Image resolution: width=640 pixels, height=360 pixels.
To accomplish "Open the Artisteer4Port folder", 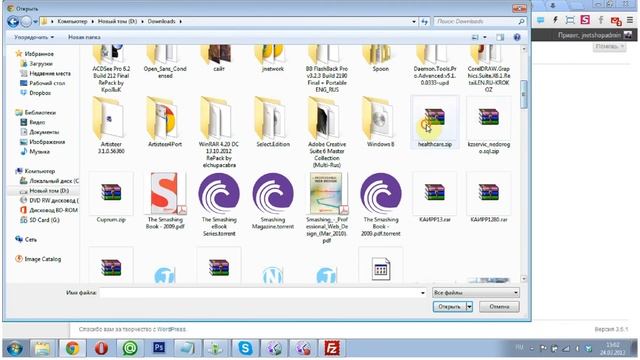I will point(165,122).
